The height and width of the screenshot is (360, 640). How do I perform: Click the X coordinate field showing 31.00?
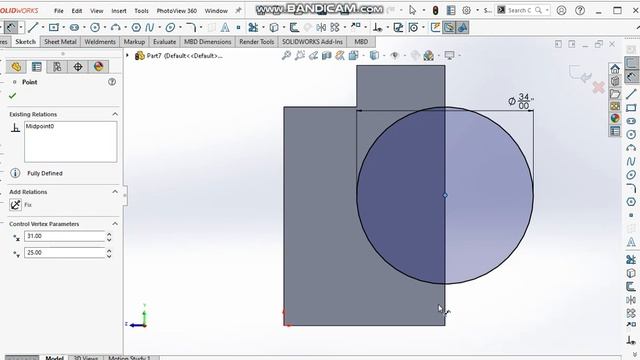64,236
